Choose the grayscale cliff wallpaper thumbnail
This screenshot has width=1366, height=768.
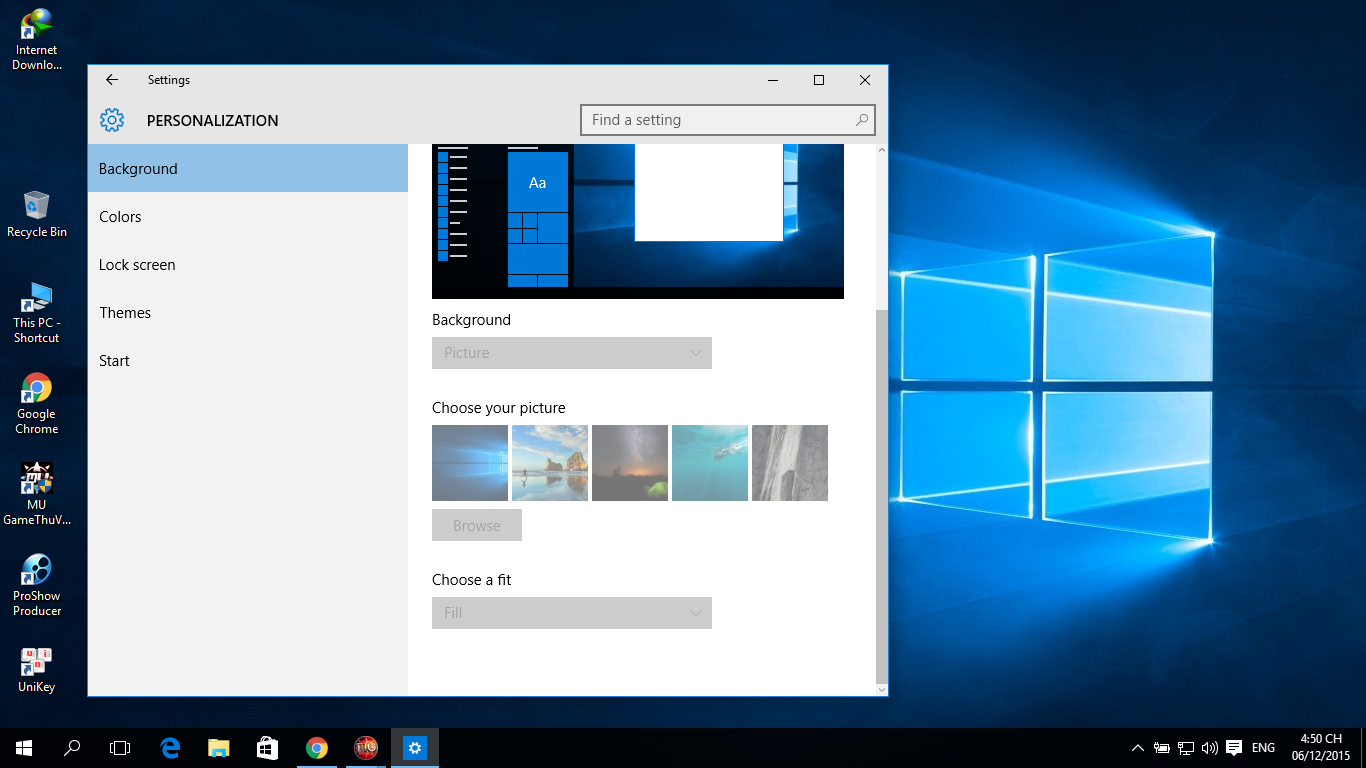coord(790,463)
